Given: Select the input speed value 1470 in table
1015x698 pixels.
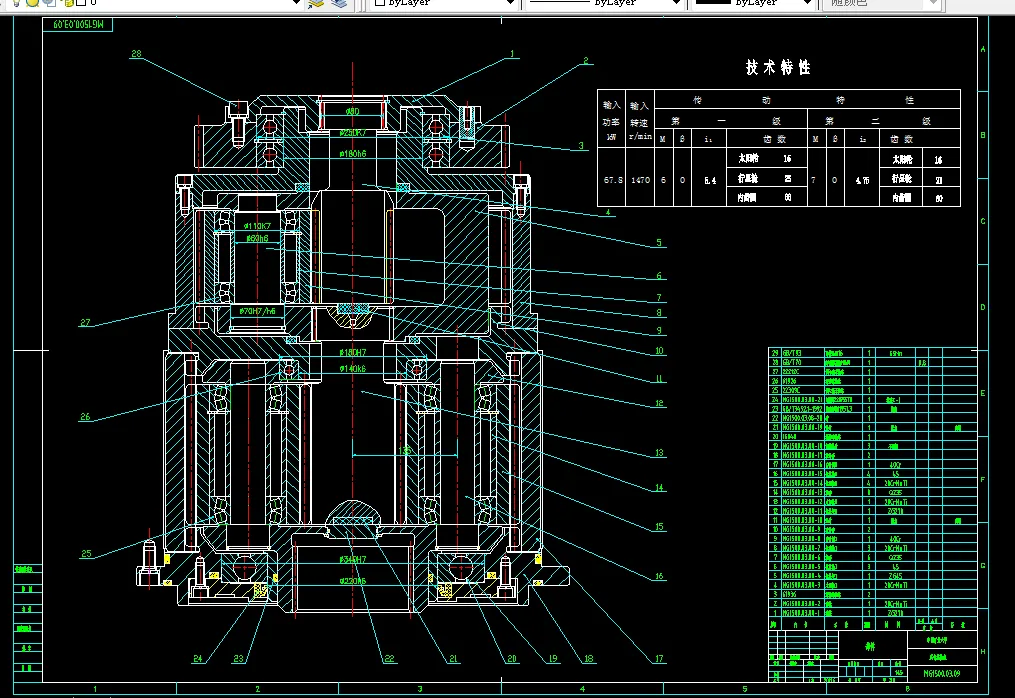Looking at the screenshot, I should click(x=640, y=180).
